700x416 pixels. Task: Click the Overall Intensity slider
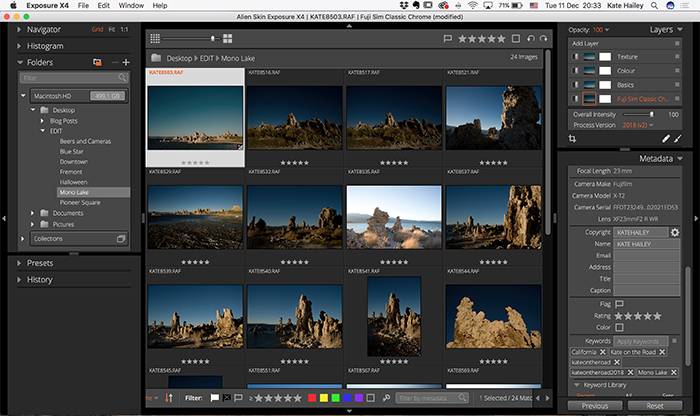pos(638,114)
